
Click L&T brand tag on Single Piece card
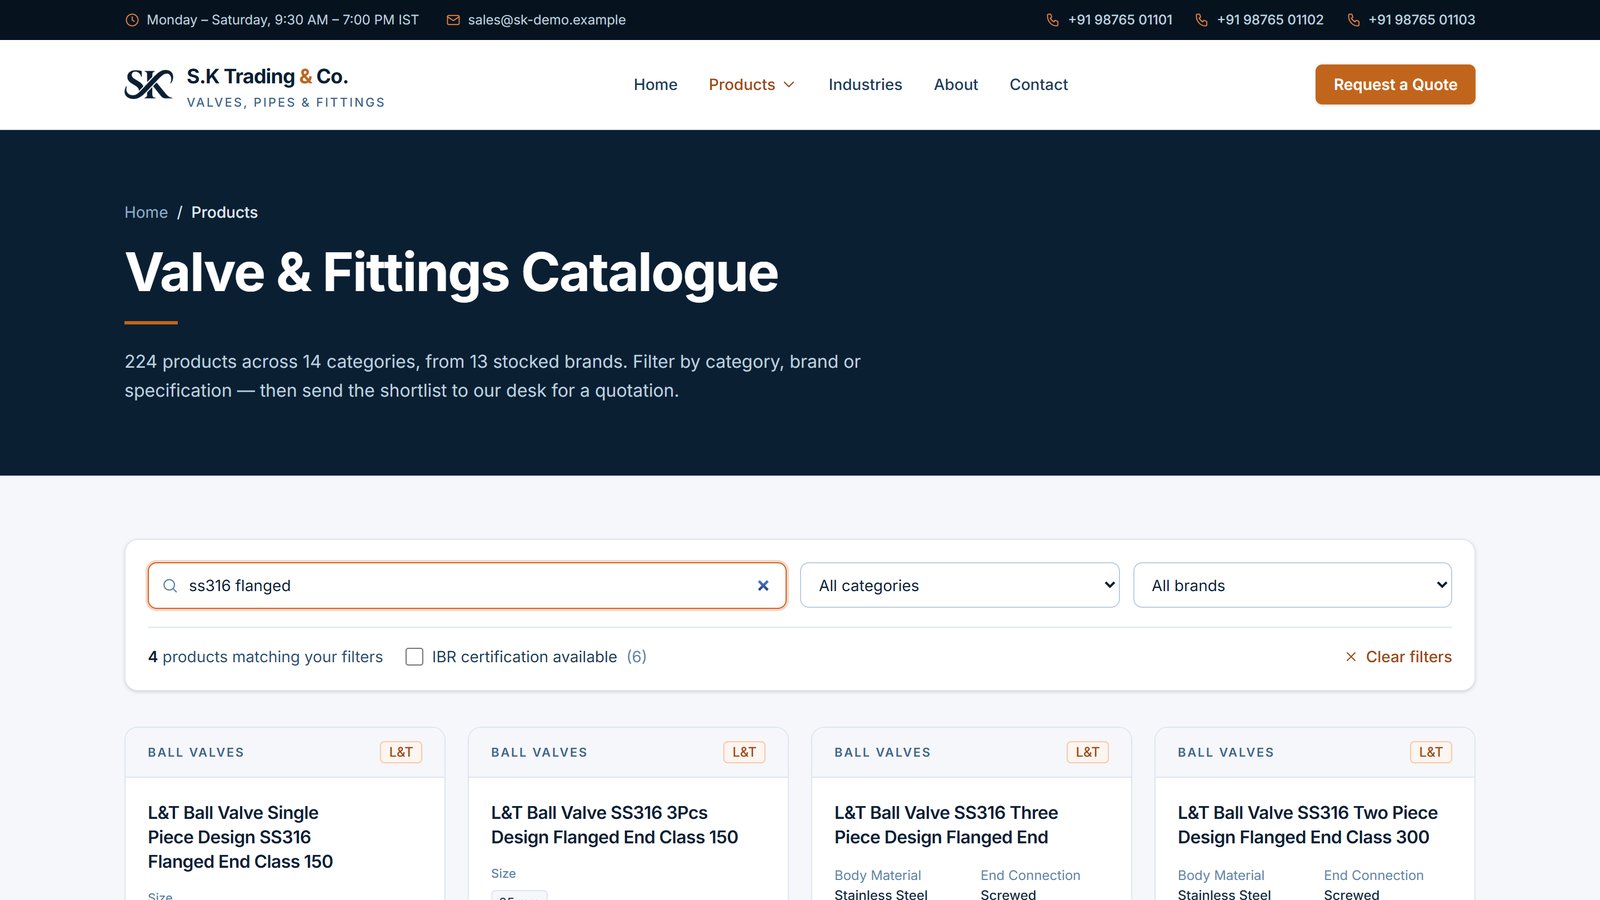click(x=401, y=752)
